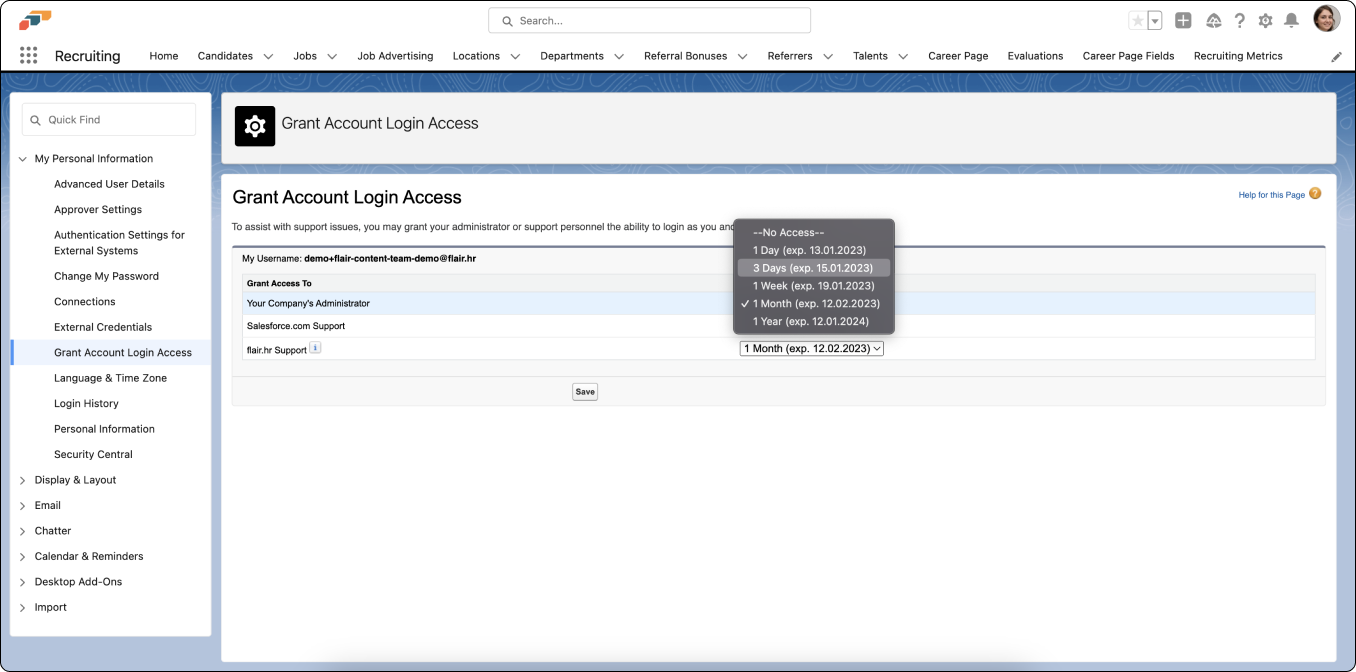Screen dimensions: 1356x672
Task: Click the Quick Find search field
Action: (x=109, y=120)
